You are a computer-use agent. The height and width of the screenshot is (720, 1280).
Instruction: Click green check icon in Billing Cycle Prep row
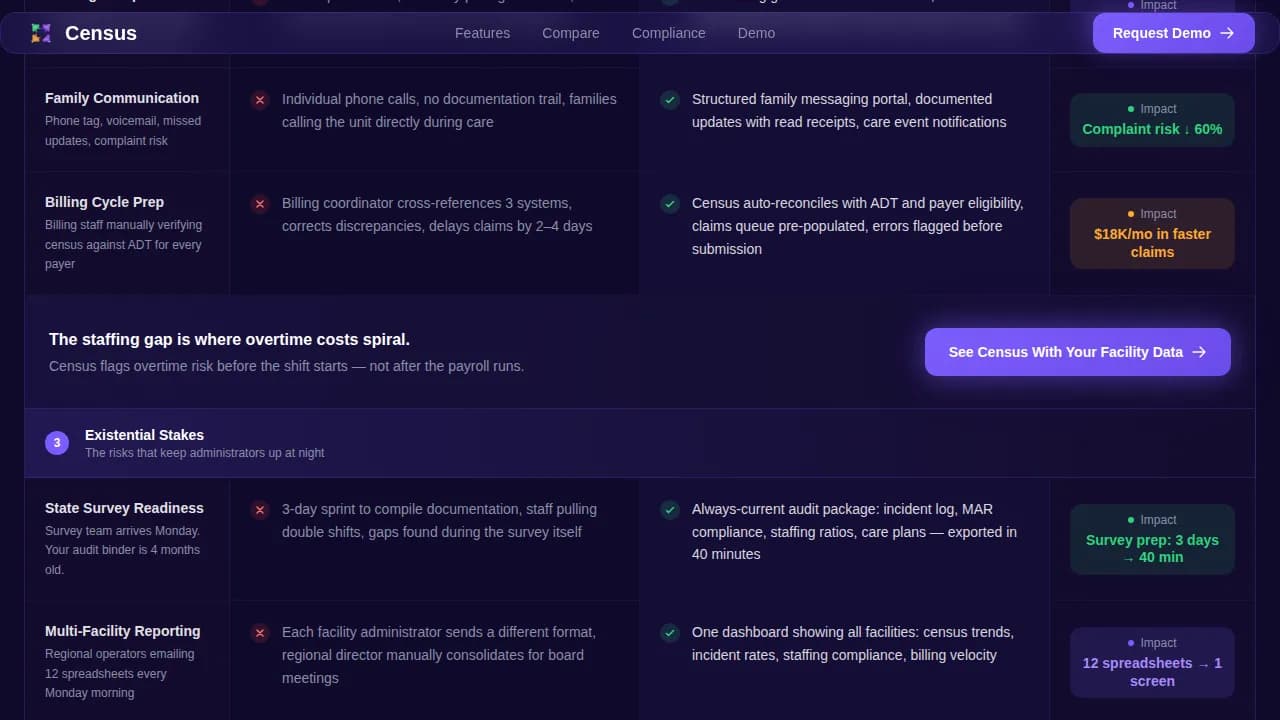point(670,204)
